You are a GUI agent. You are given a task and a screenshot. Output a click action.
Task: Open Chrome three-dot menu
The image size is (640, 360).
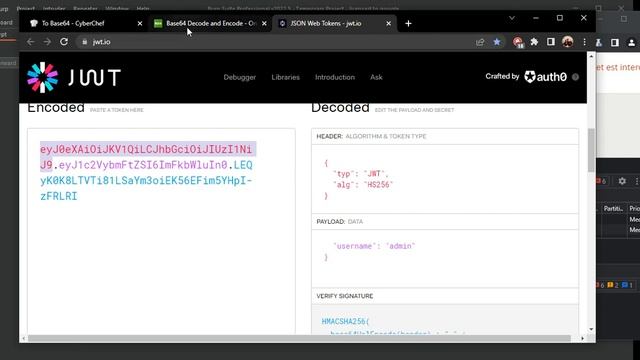tap(584, 42)
